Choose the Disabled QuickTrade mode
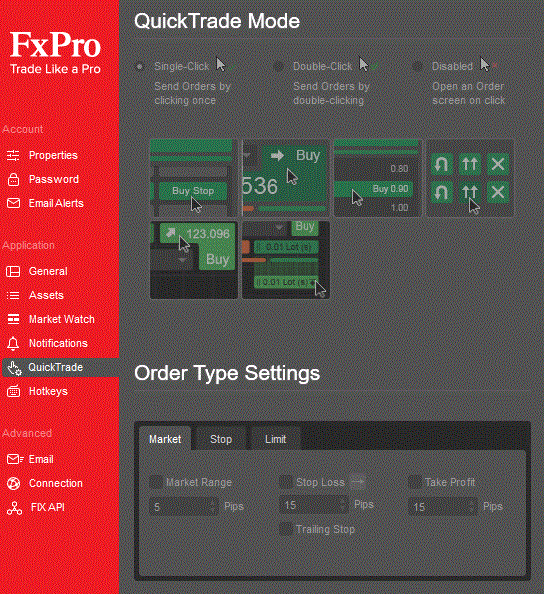The height and width of the screenshot is (594, 544). tap(417, 67)
